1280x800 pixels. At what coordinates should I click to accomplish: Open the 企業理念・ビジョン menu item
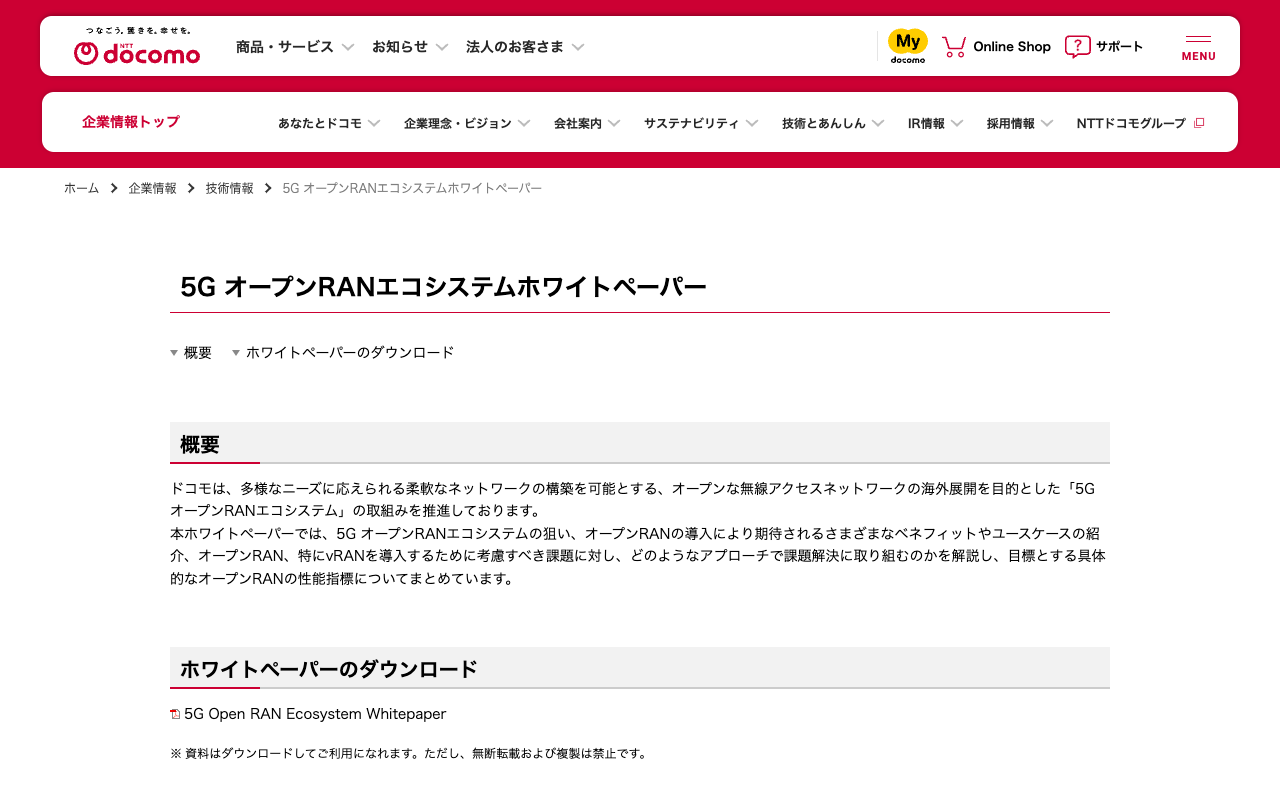[458, 123]
